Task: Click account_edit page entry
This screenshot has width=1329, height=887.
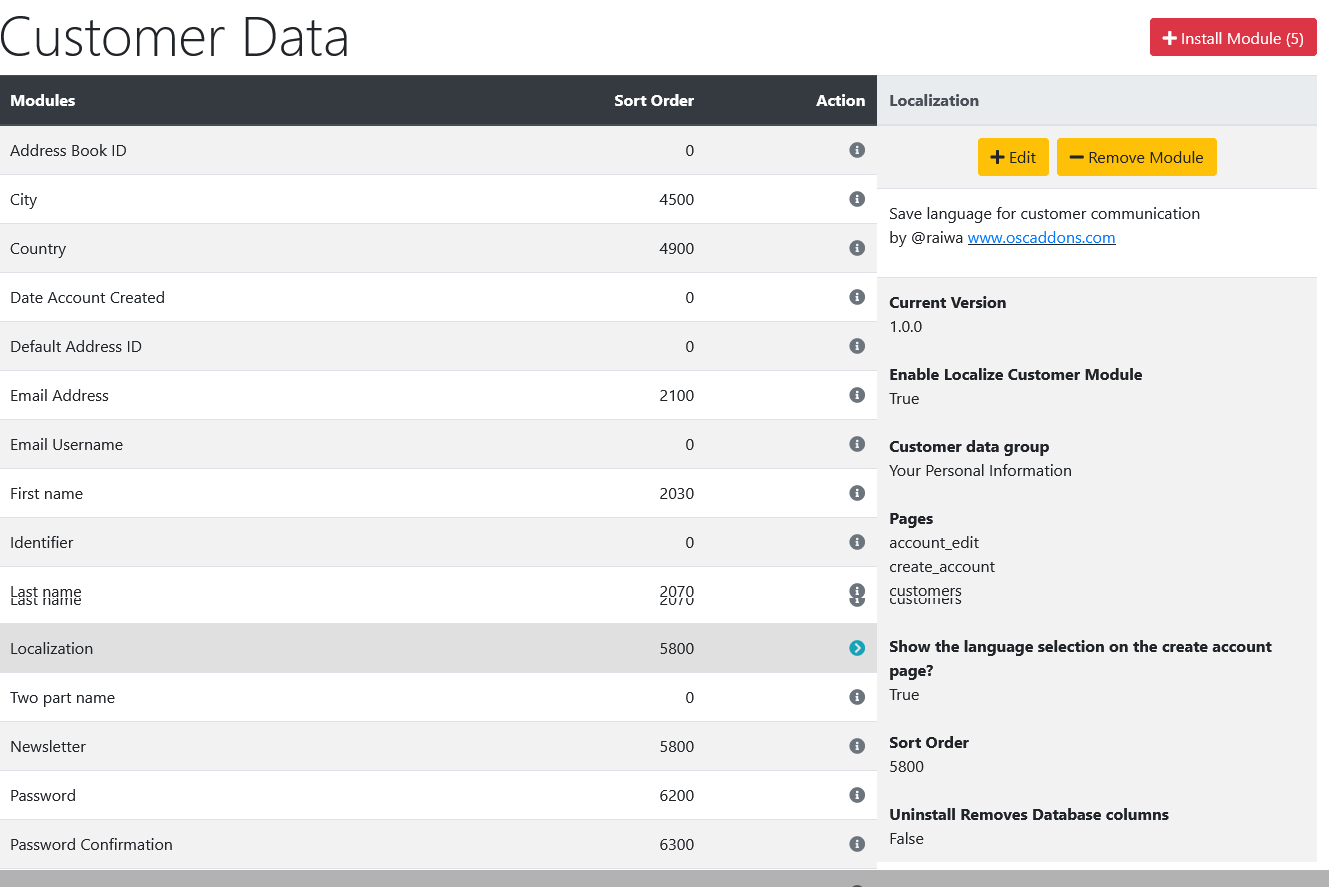Action: coord(934,543)
